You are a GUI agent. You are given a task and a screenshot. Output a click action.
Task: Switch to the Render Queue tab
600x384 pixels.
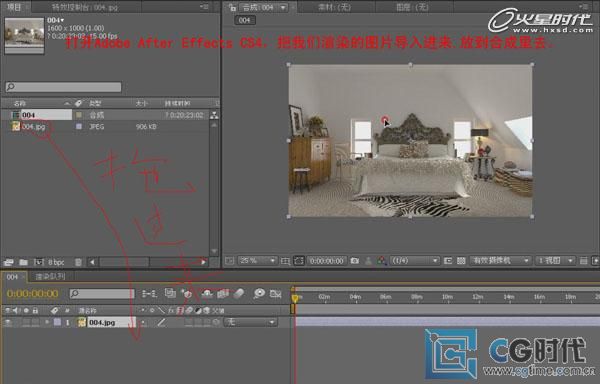(x=50, y=277)
